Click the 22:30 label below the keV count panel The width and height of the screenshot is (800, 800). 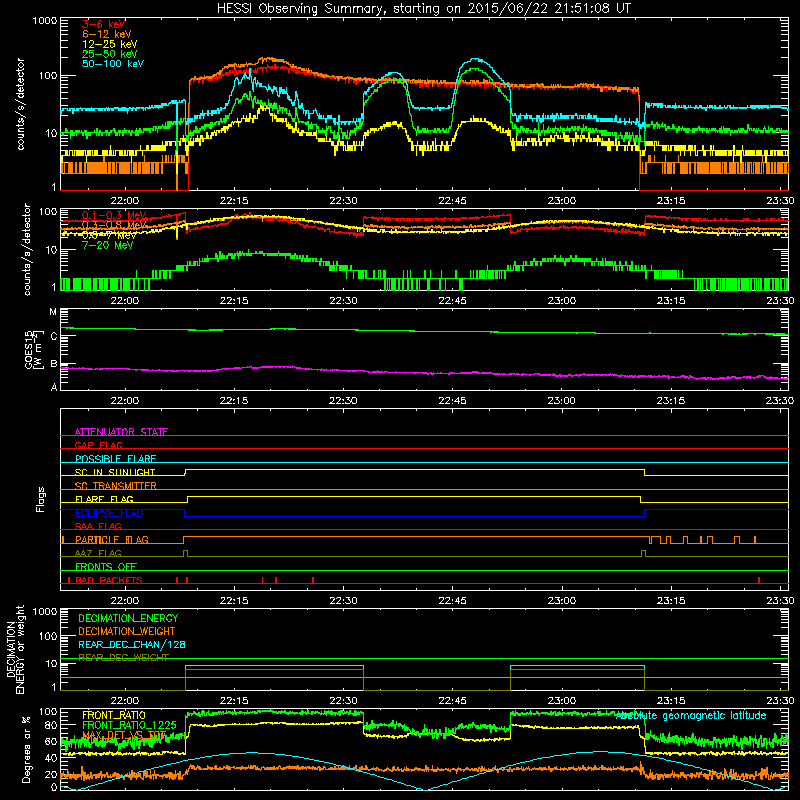(x=343, y=201)
